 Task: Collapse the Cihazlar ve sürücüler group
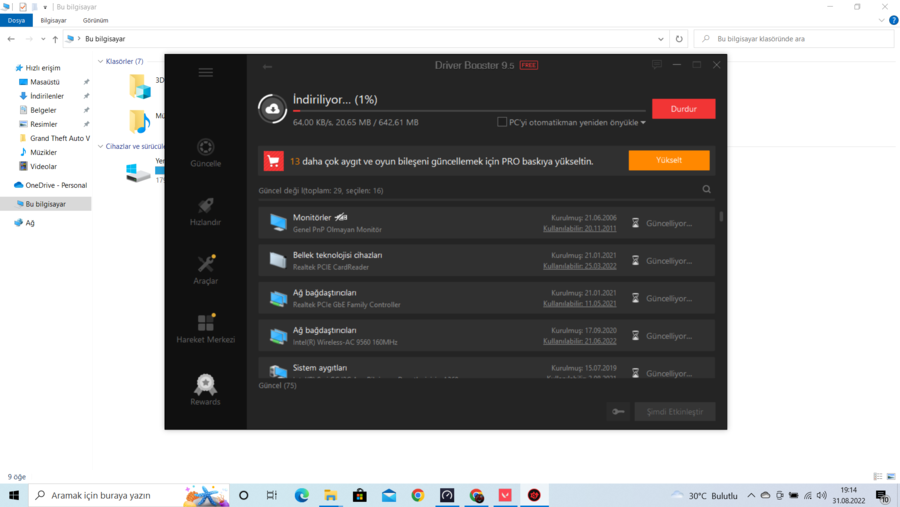click(100, 146)
